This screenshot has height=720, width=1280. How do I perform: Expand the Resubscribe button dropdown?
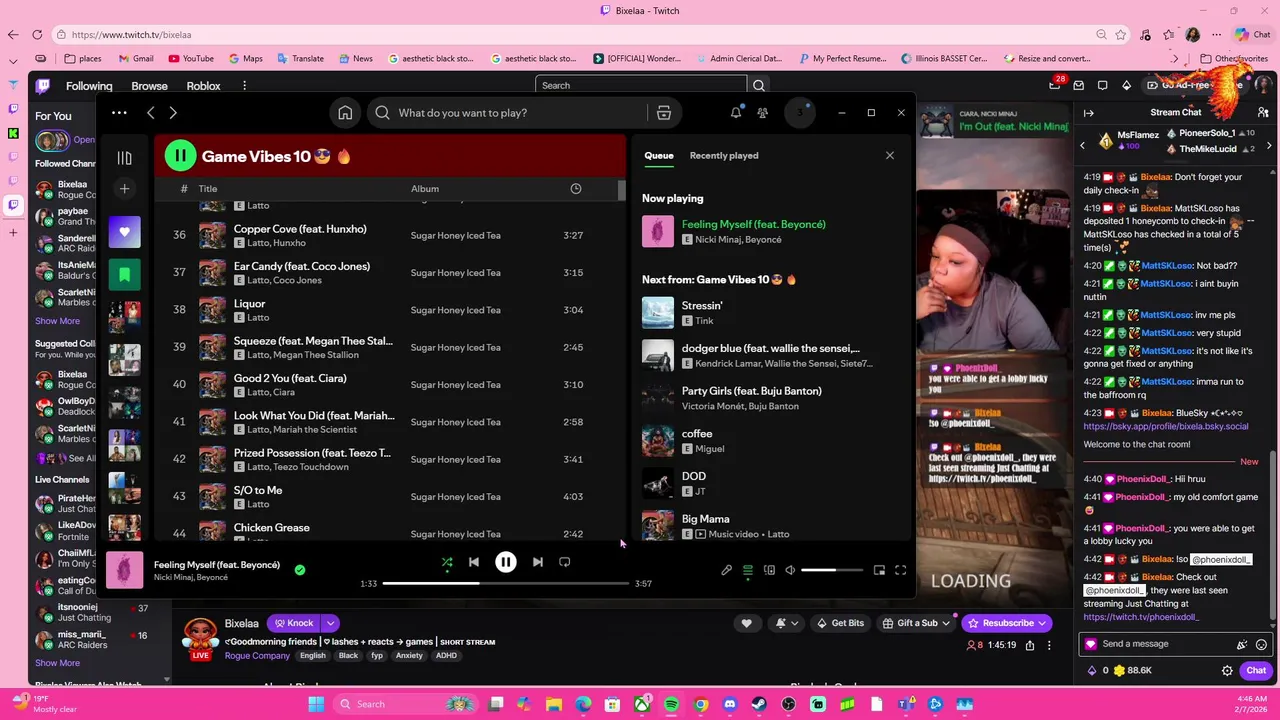pos(1042,623)
